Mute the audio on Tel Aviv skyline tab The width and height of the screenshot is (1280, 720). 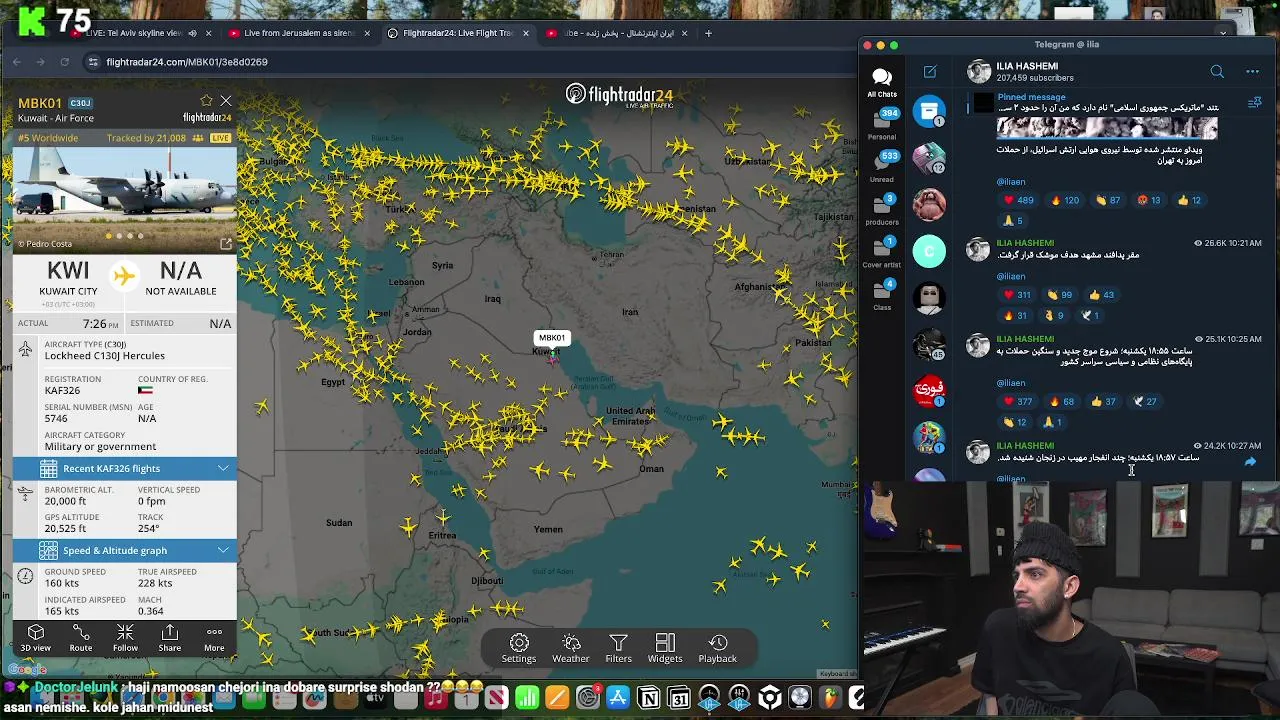pos(192,33)
